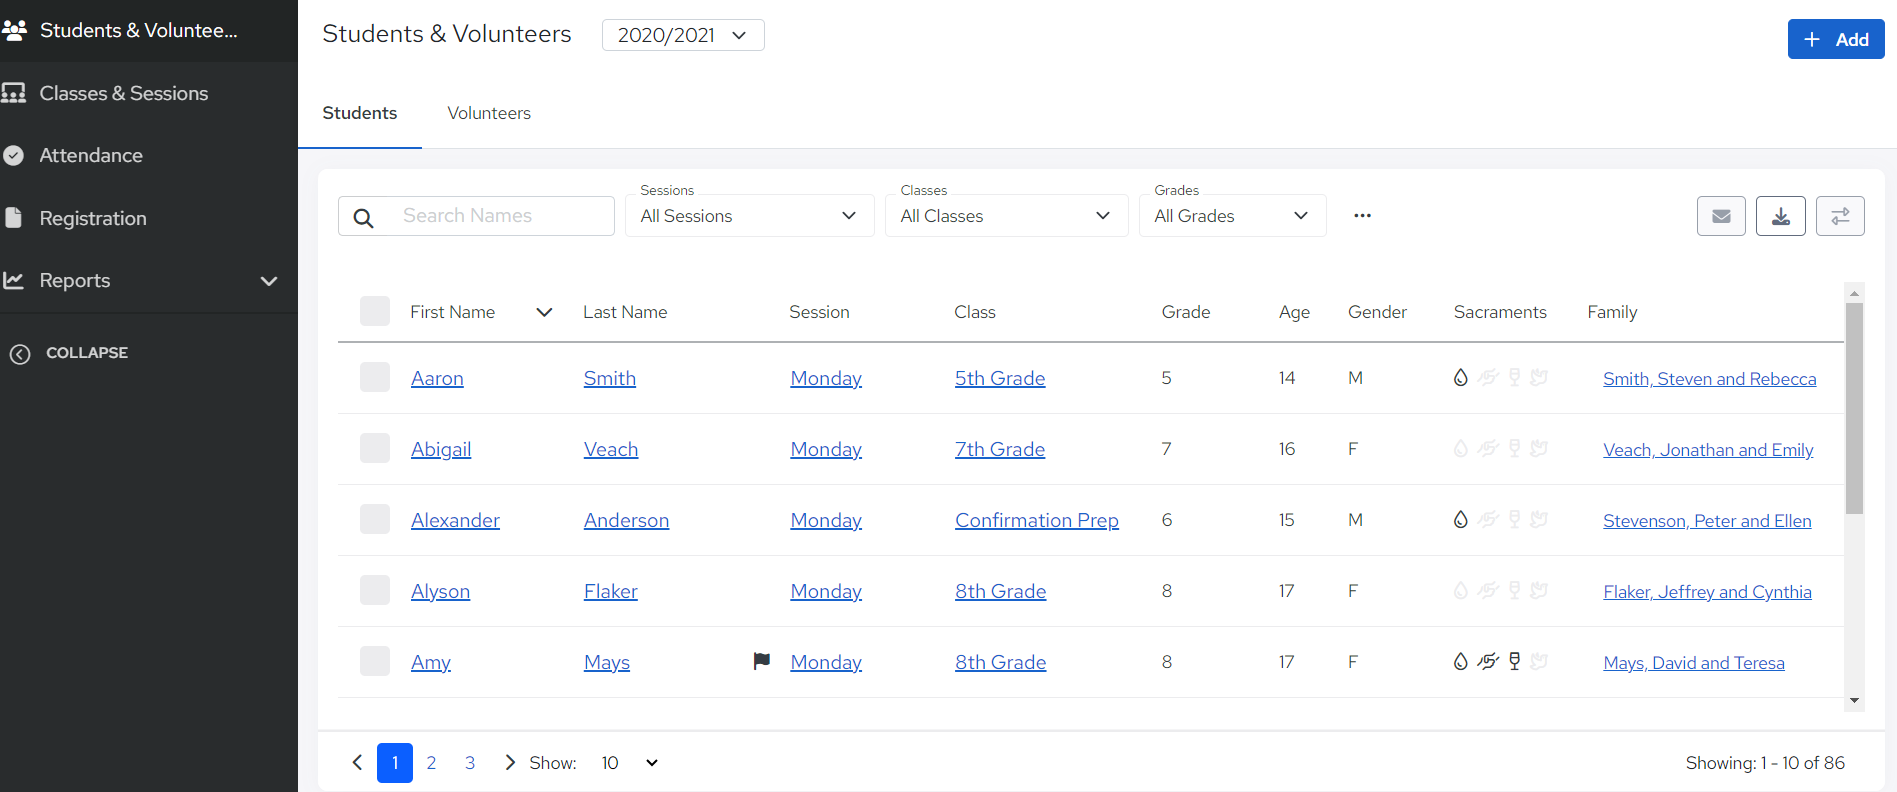Screen dimensions: 1897x792
Task: Click the Last Name column header
Action: point(625,312)
